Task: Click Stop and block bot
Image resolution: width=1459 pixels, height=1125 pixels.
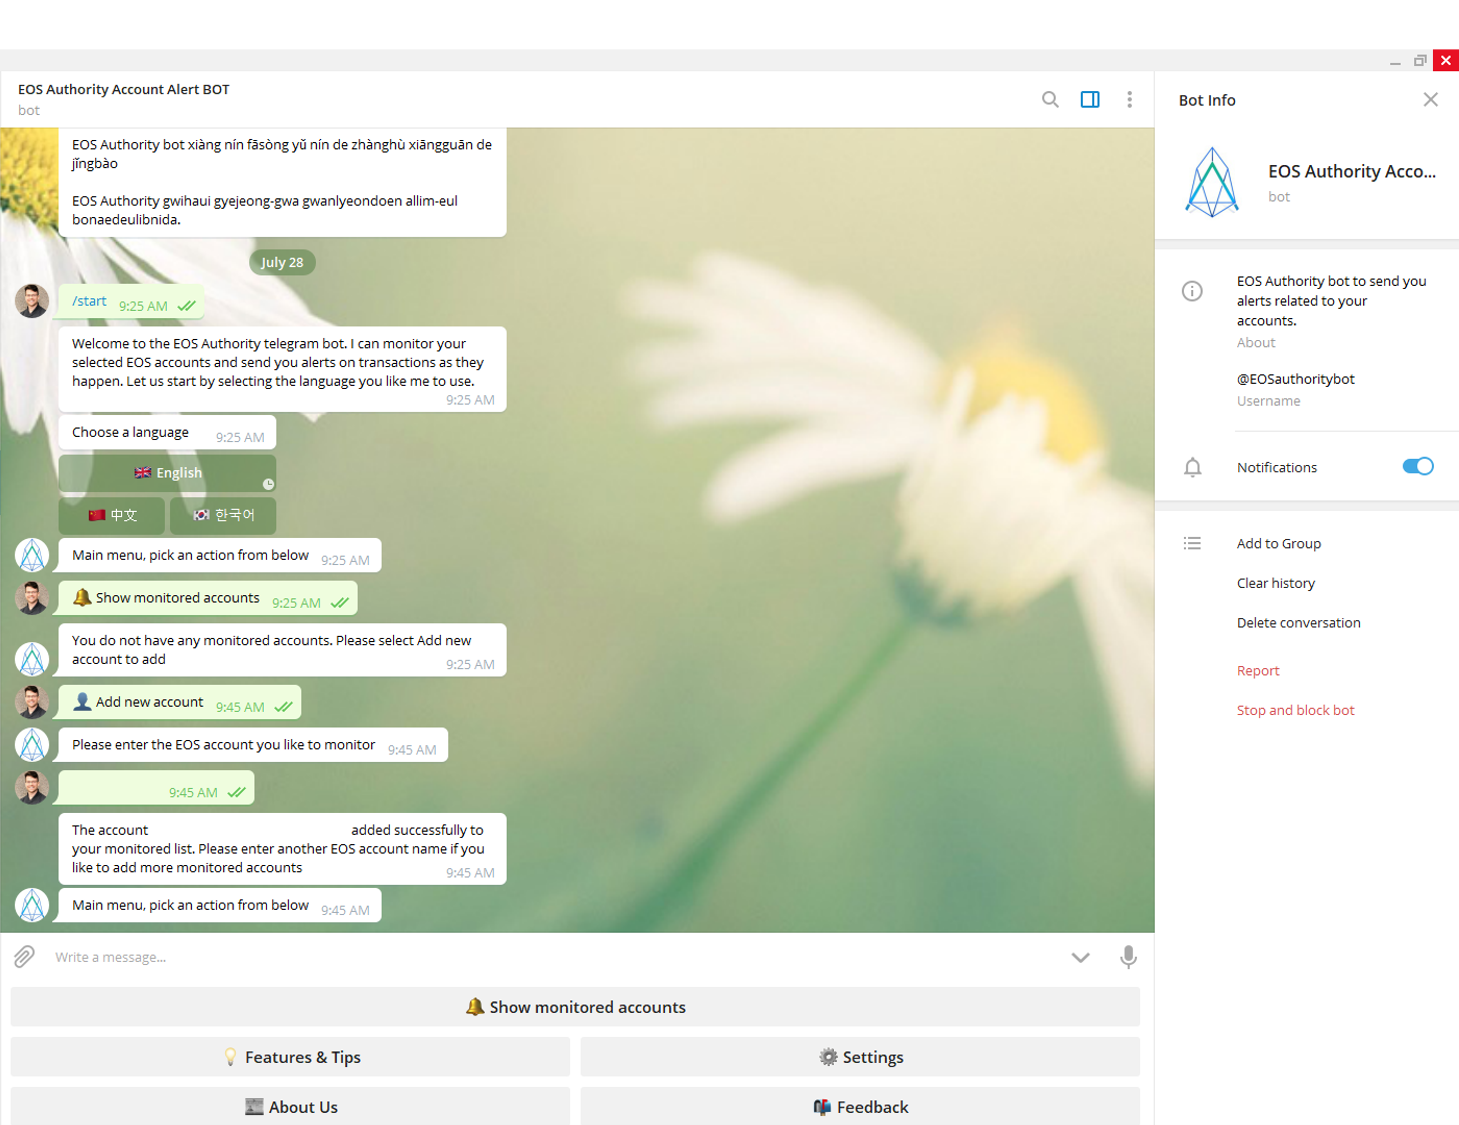Action: point(1295,710)
